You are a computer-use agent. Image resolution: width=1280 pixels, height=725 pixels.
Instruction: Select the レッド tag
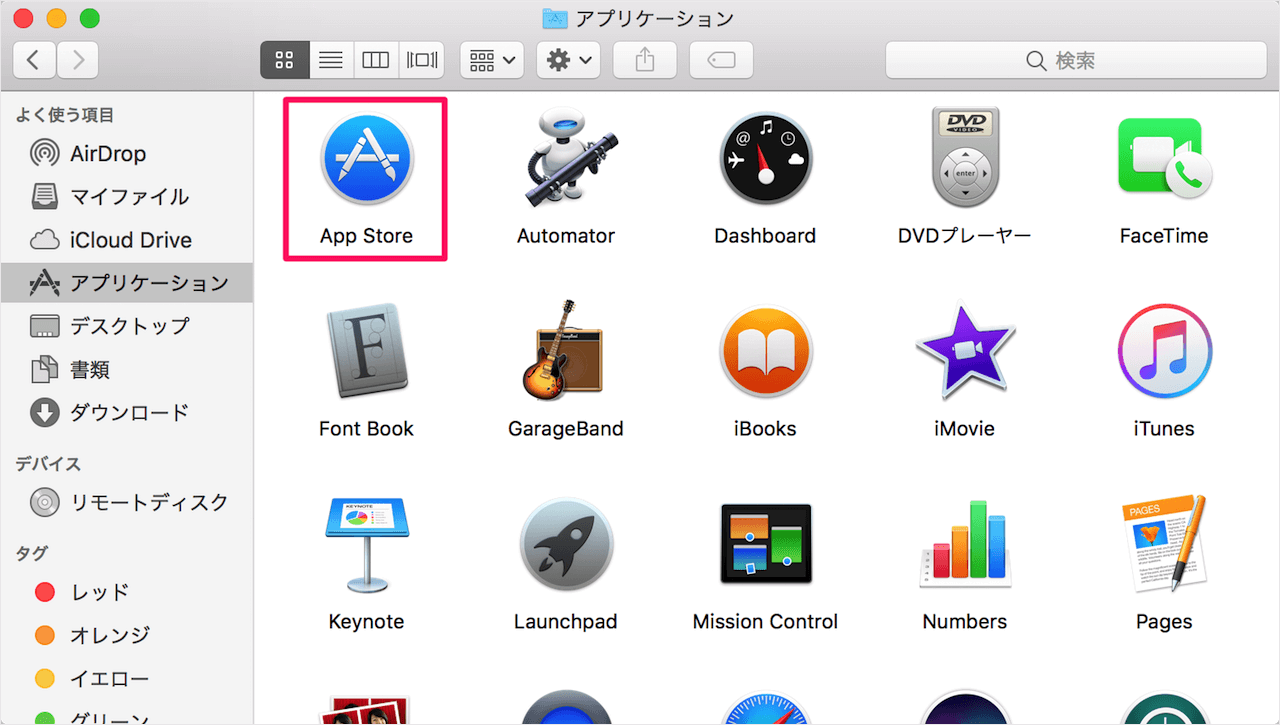tap(126, 592)
